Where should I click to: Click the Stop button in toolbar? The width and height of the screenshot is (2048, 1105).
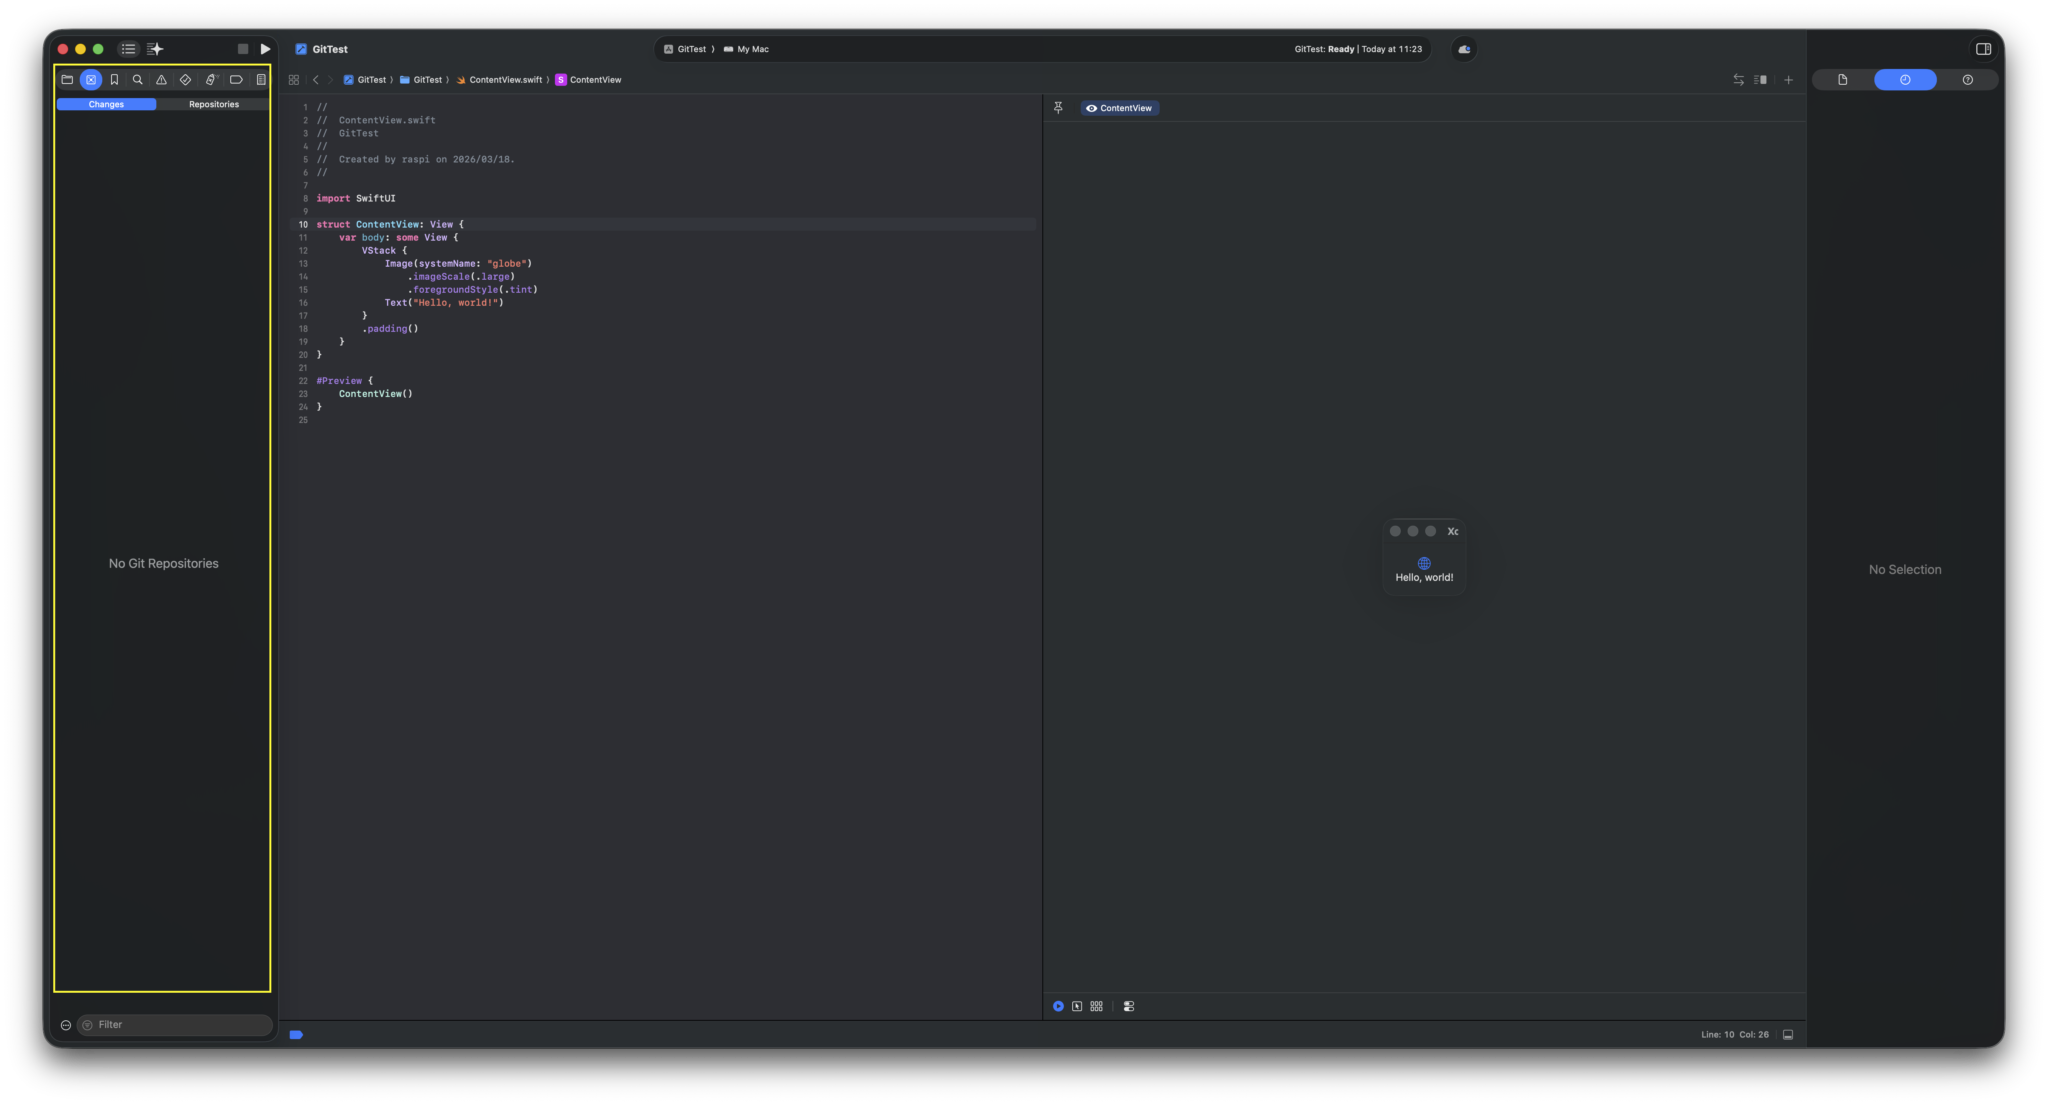coord(243,49)
